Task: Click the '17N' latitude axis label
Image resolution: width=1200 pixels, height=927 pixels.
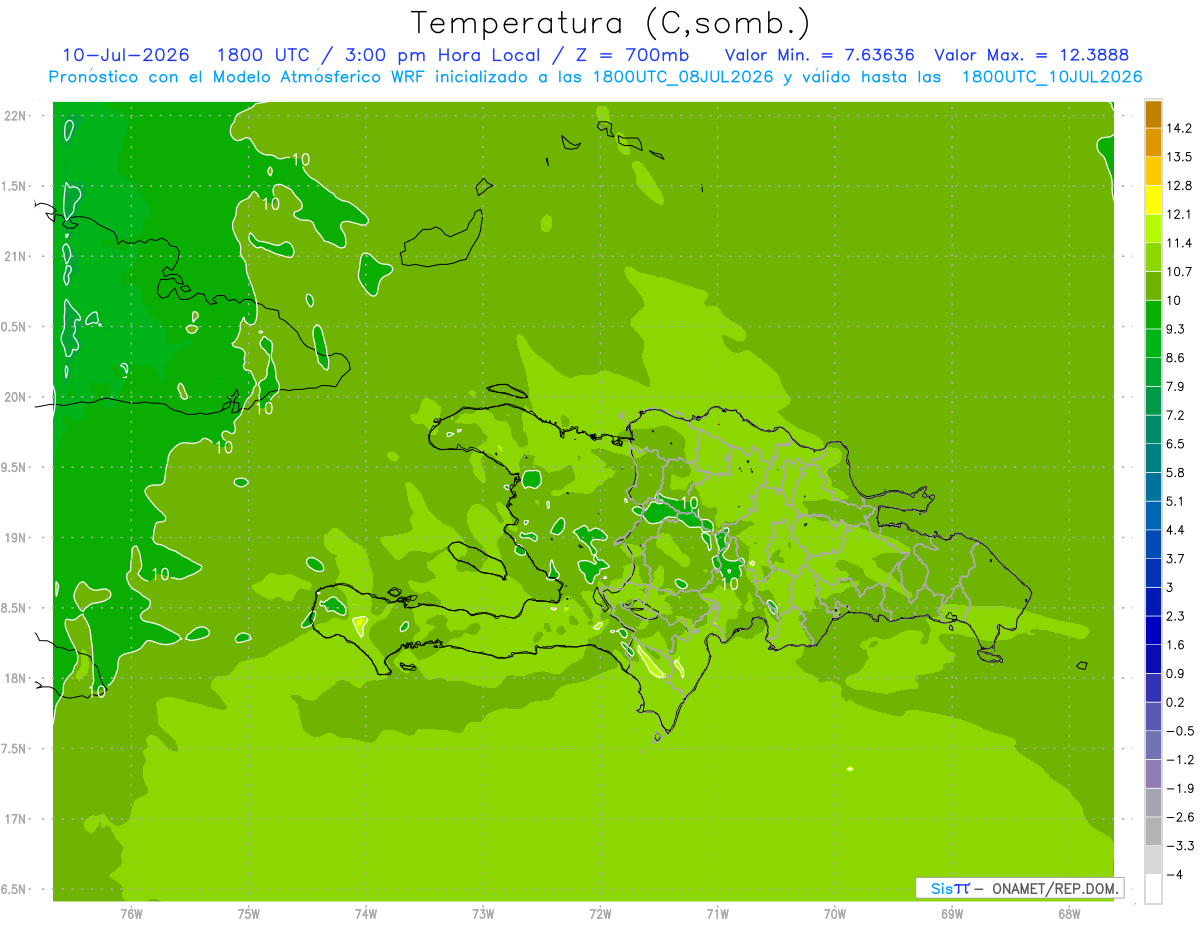Action: click(x=15, y=820)
